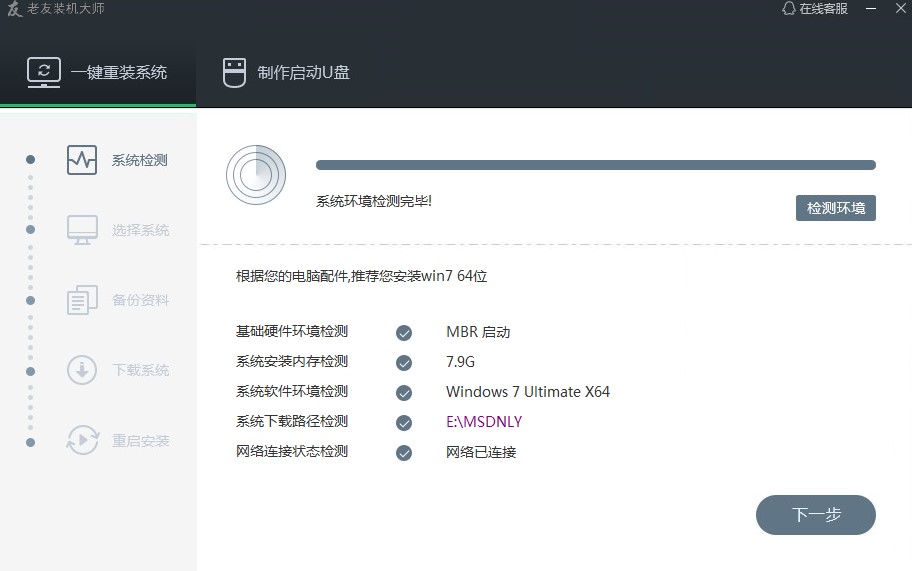Click check mark next to 网络连接状态检测

[x=404, y=453]
